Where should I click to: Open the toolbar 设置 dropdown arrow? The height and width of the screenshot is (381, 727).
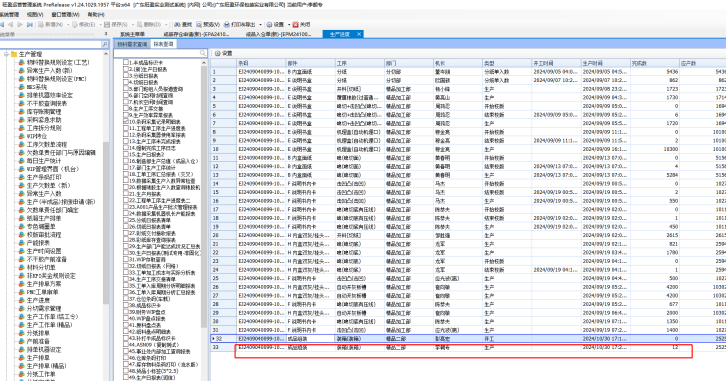coord(289,25)
